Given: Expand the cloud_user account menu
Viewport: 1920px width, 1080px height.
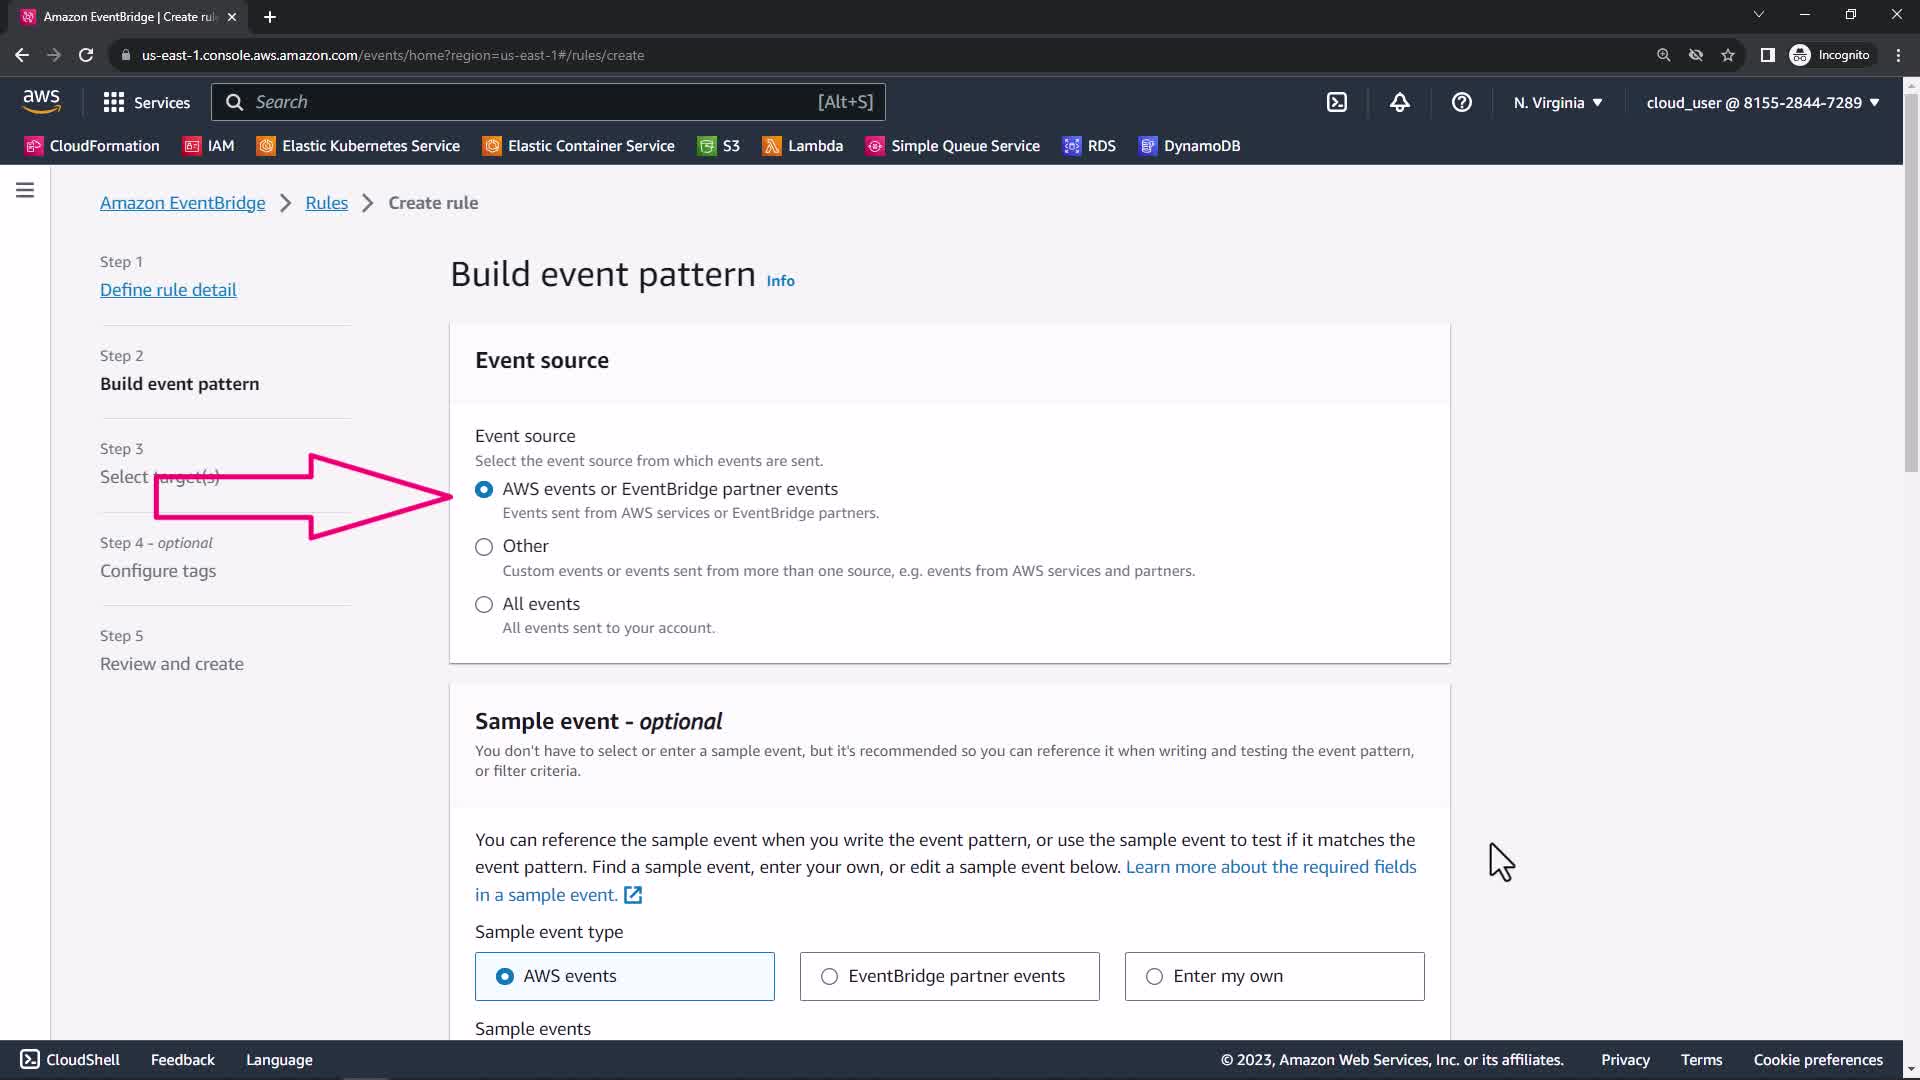Looking at the screenshot, I should [x=1762, y=102].
